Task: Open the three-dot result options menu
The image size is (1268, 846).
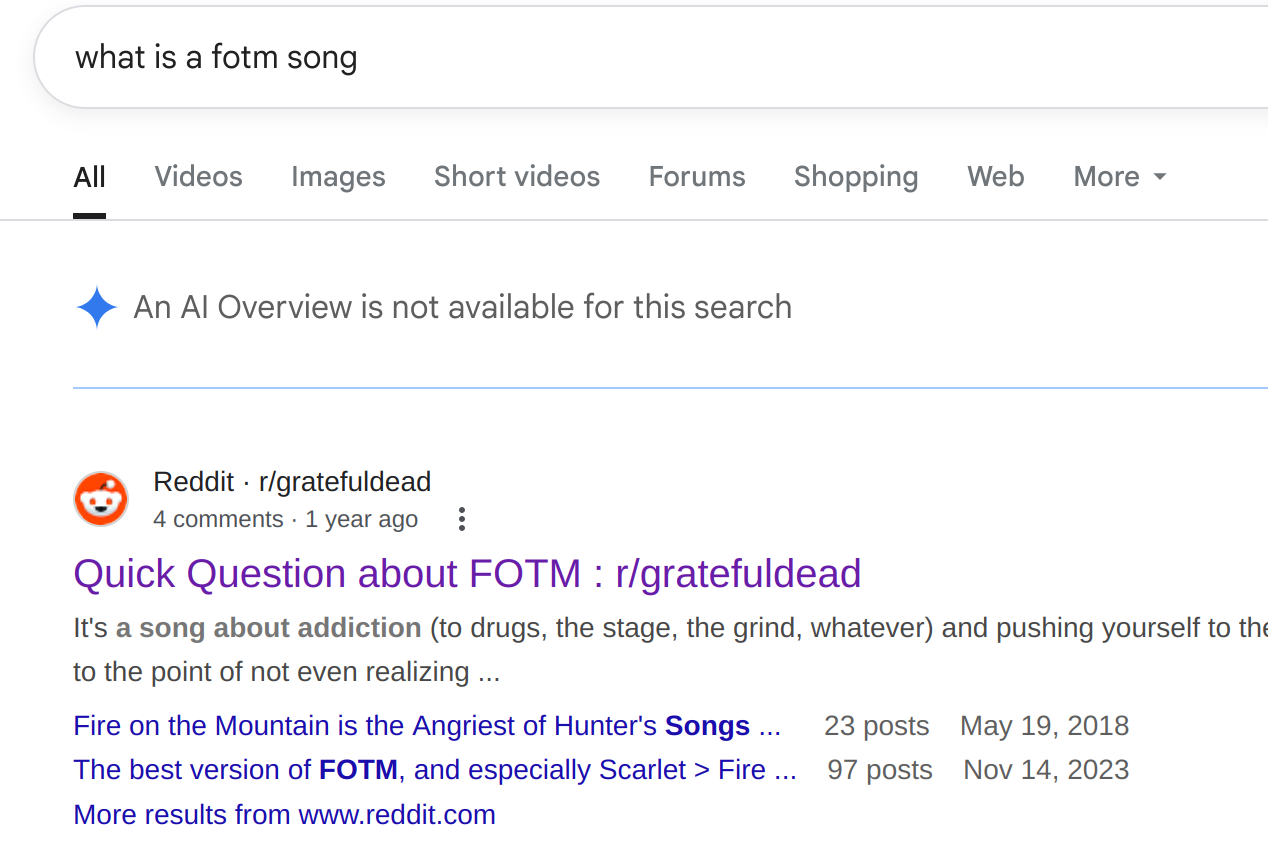Action: pos(461,519)
